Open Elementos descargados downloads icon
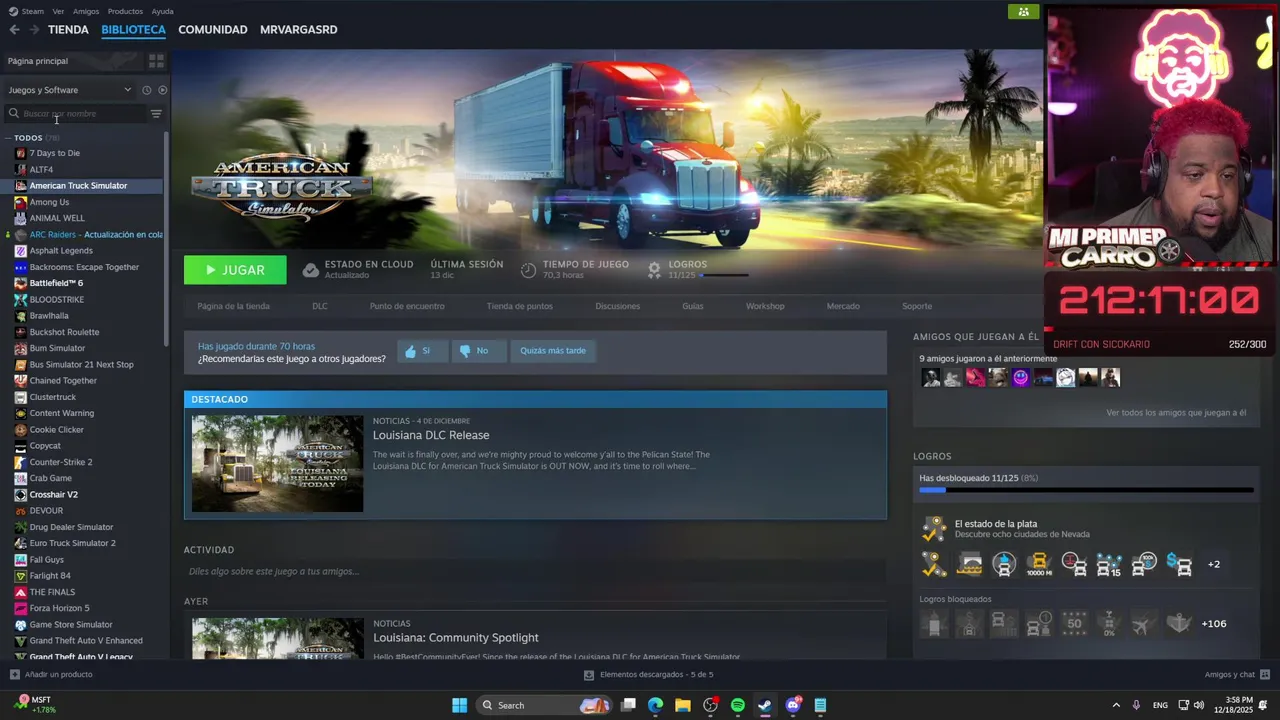 (589, 675)
